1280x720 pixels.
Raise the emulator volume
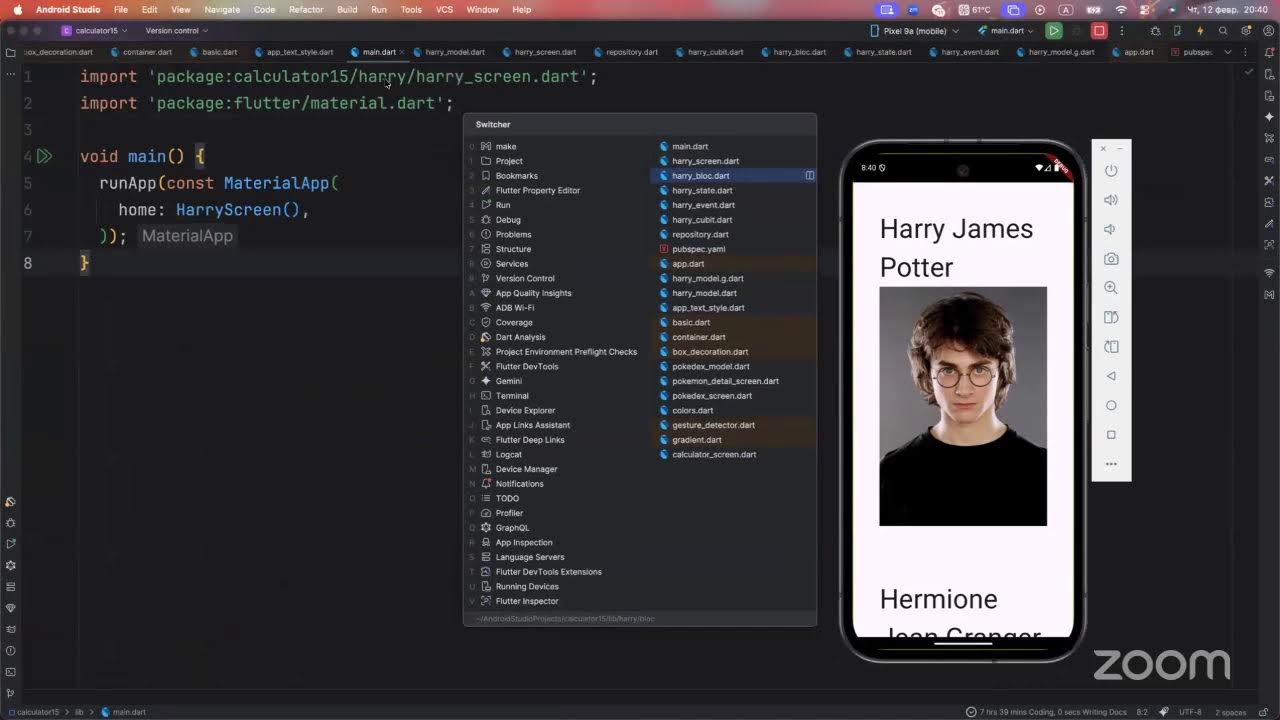(x=1111, y=200)
